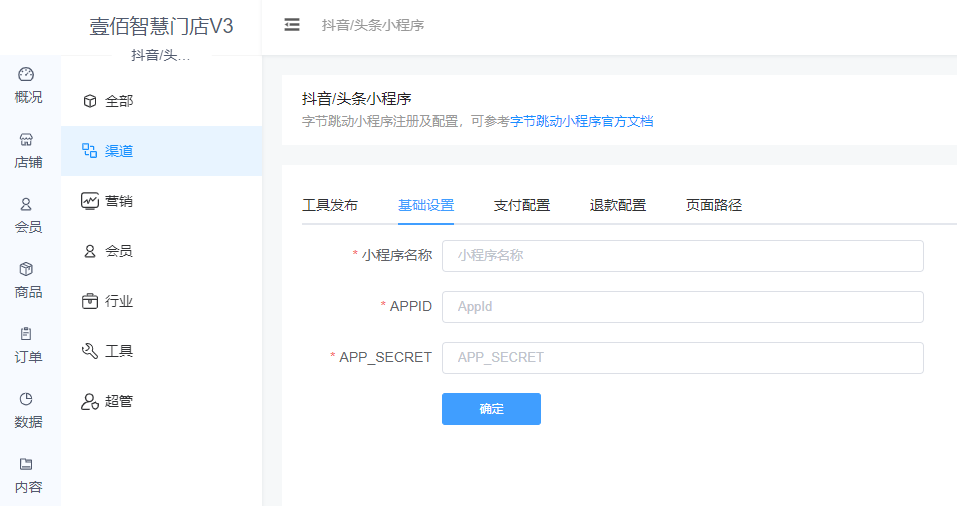Collapse sidebar with the hamburger icon
Screen dimensions: 957x506
(292, 24)
